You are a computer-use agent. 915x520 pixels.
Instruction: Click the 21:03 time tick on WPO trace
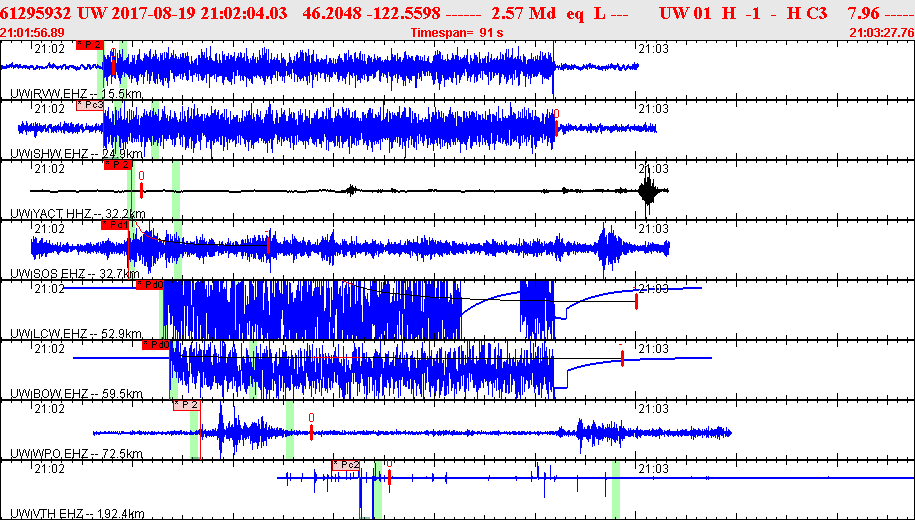click(x=653, y=409)
